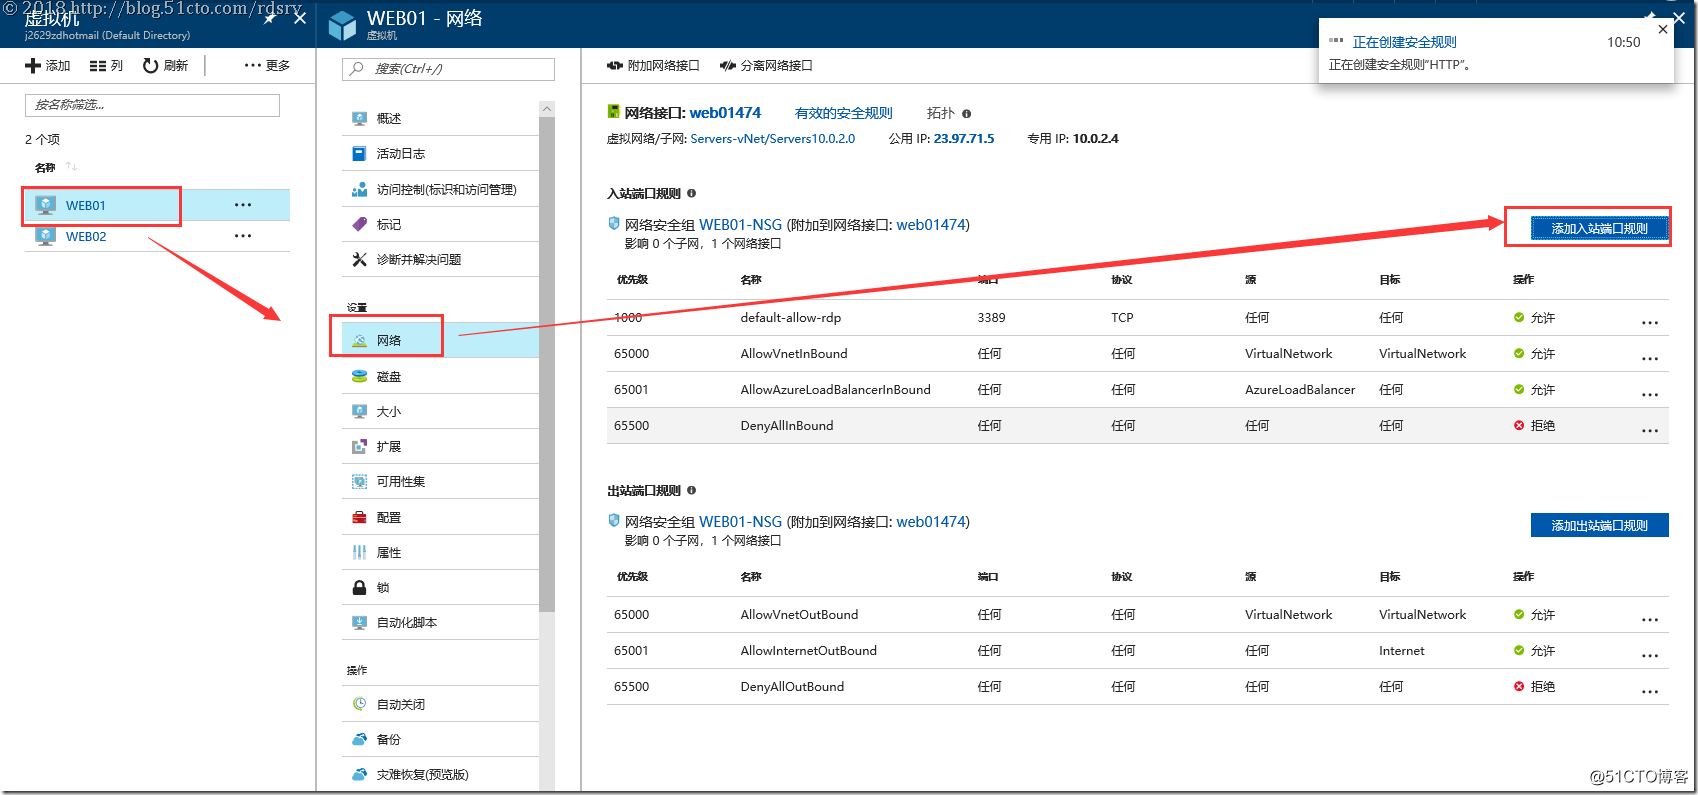Viewport: 1698px width, 795px height.
Task: Click info icon next to inbound port rules
Action: [x=691, y=193]
